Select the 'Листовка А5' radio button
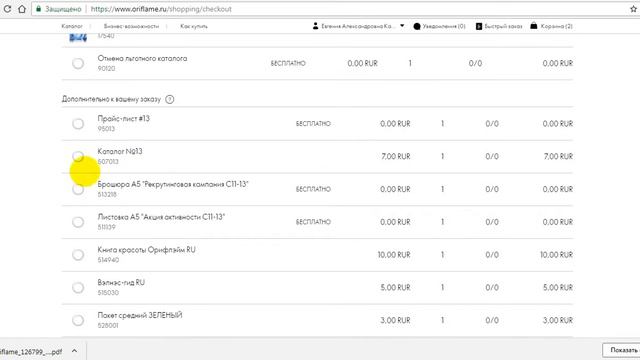 tap(78, 222)
